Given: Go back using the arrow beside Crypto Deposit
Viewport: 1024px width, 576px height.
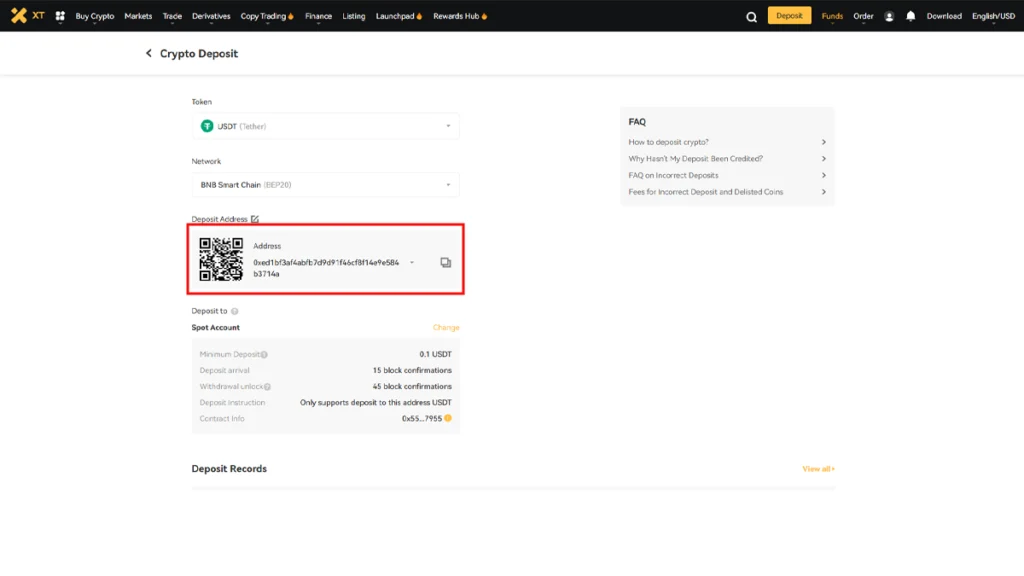Looking at the screenshot, I should click(x=148, y=54).
